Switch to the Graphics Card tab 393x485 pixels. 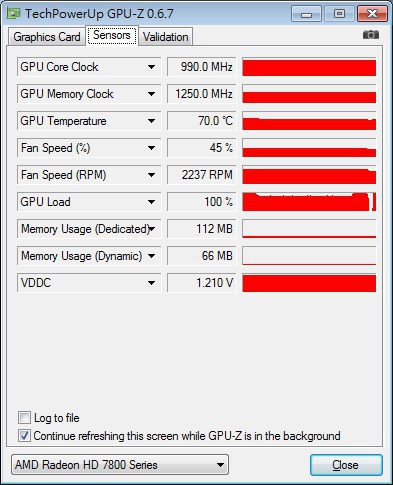coord(47,37)
